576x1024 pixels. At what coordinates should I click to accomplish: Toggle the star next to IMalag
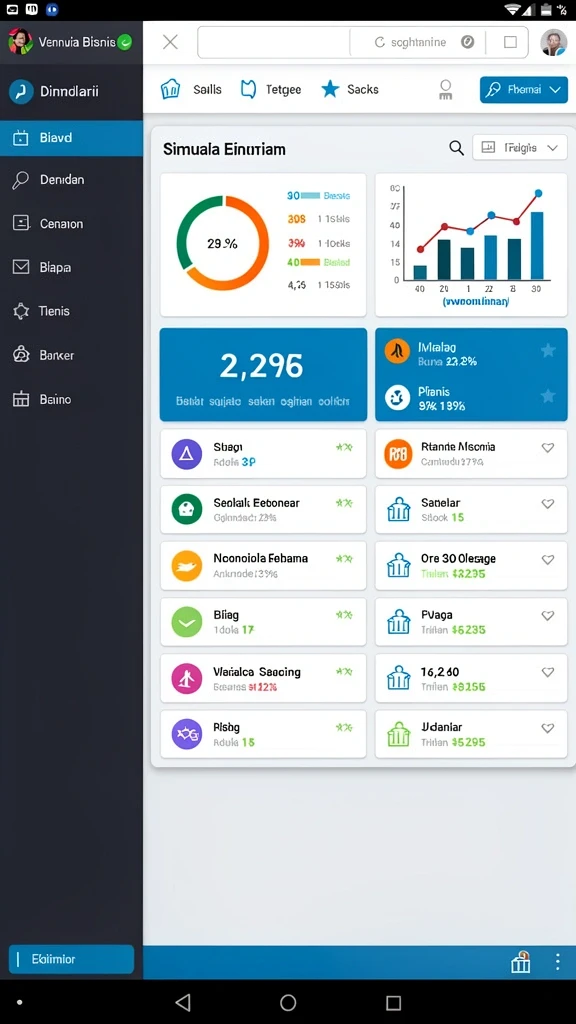pos(548,351)
